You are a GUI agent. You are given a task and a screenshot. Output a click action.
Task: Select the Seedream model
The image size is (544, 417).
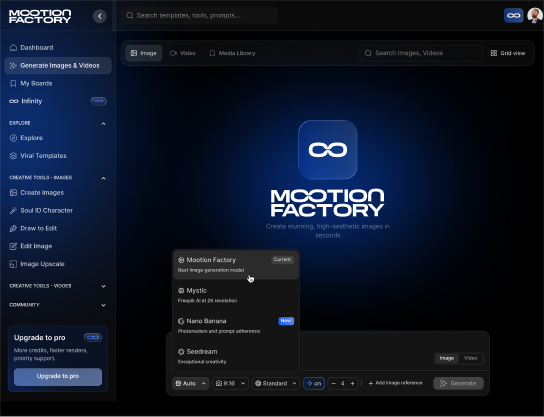tap(236, 356)
